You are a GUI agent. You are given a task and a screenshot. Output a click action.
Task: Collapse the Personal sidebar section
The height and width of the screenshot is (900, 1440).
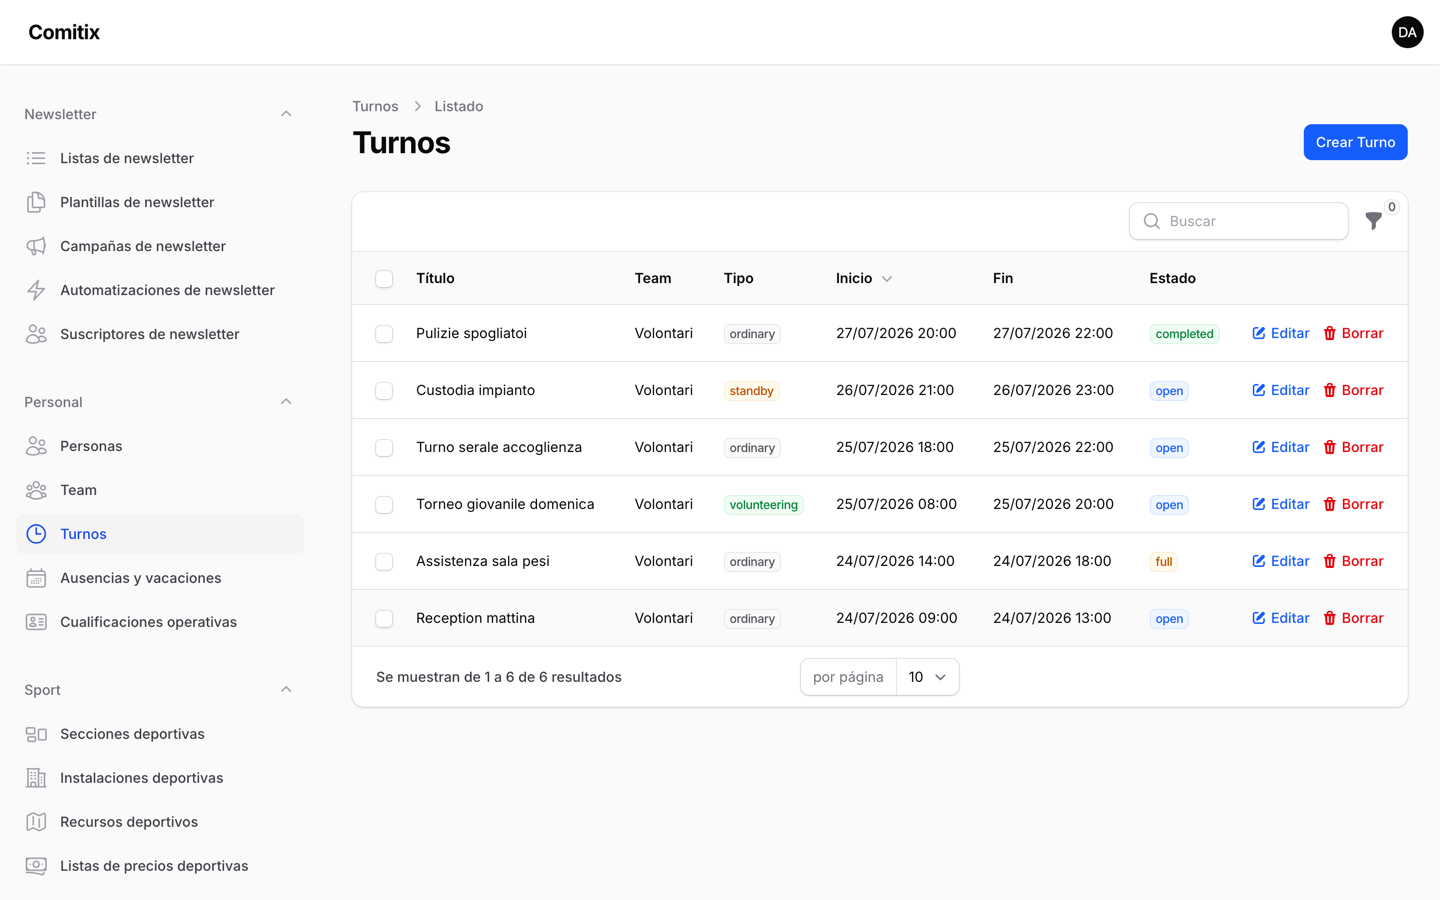pyautogui.click(x=286, y=402)
